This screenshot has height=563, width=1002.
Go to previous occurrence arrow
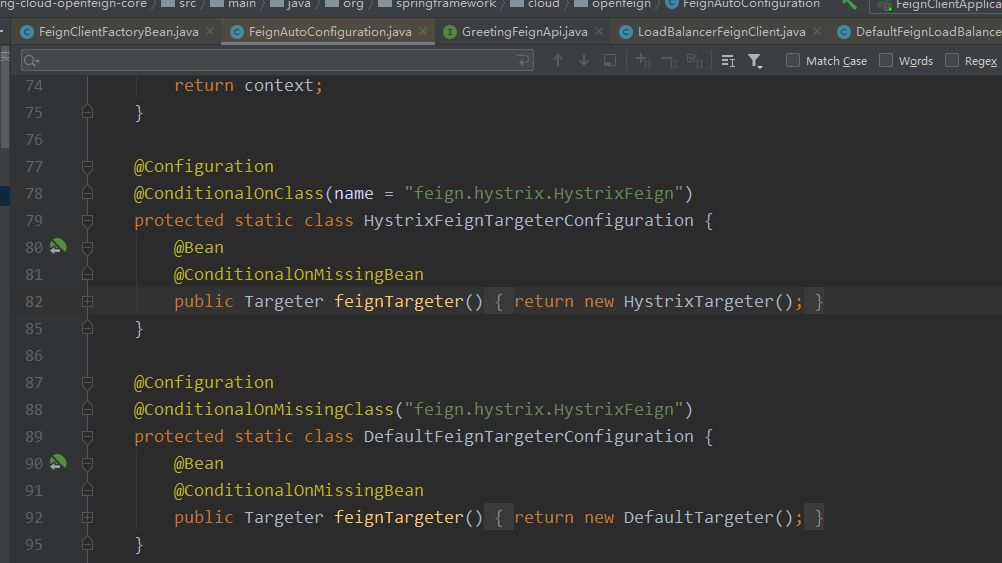[x=558, y=60]
